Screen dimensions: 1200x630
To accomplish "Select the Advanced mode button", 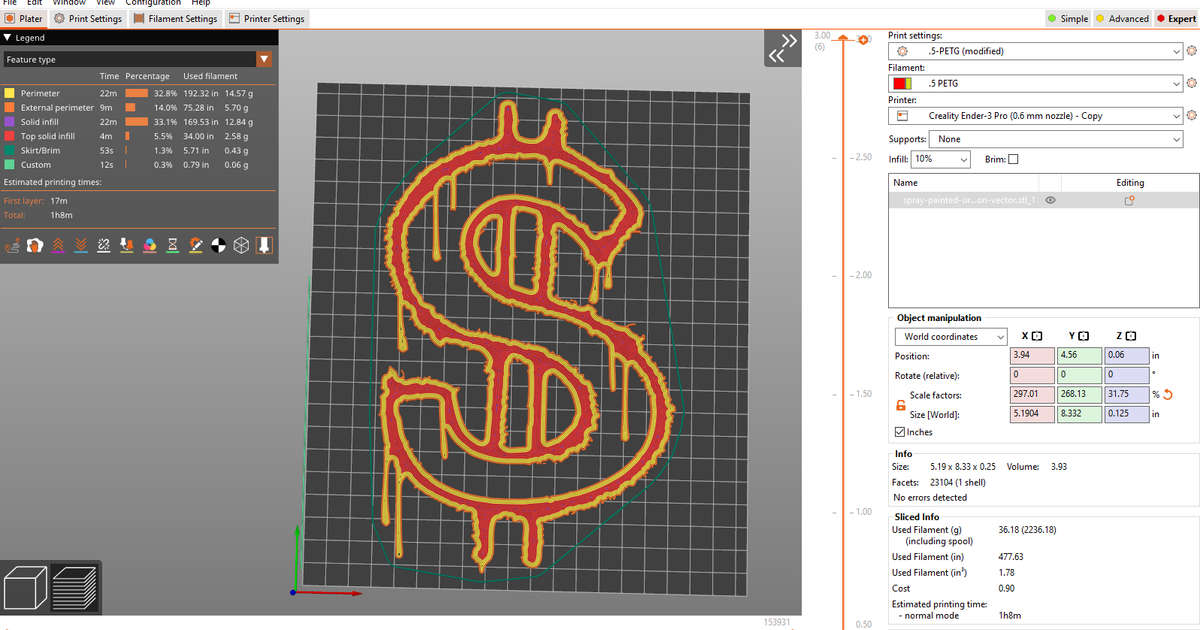I will click(x=1121, y=19).
